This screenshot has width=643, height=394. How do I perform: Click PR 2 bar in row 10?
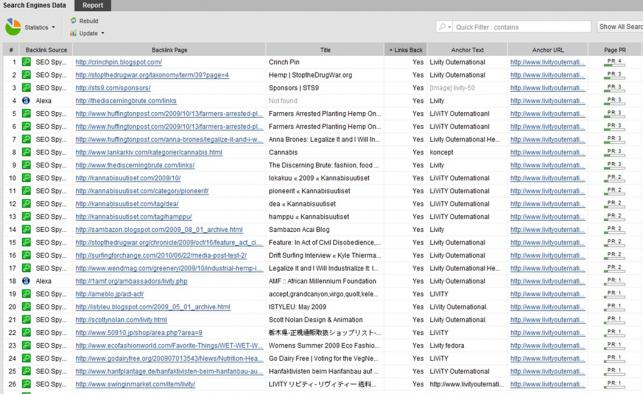(x=614, y=178)
